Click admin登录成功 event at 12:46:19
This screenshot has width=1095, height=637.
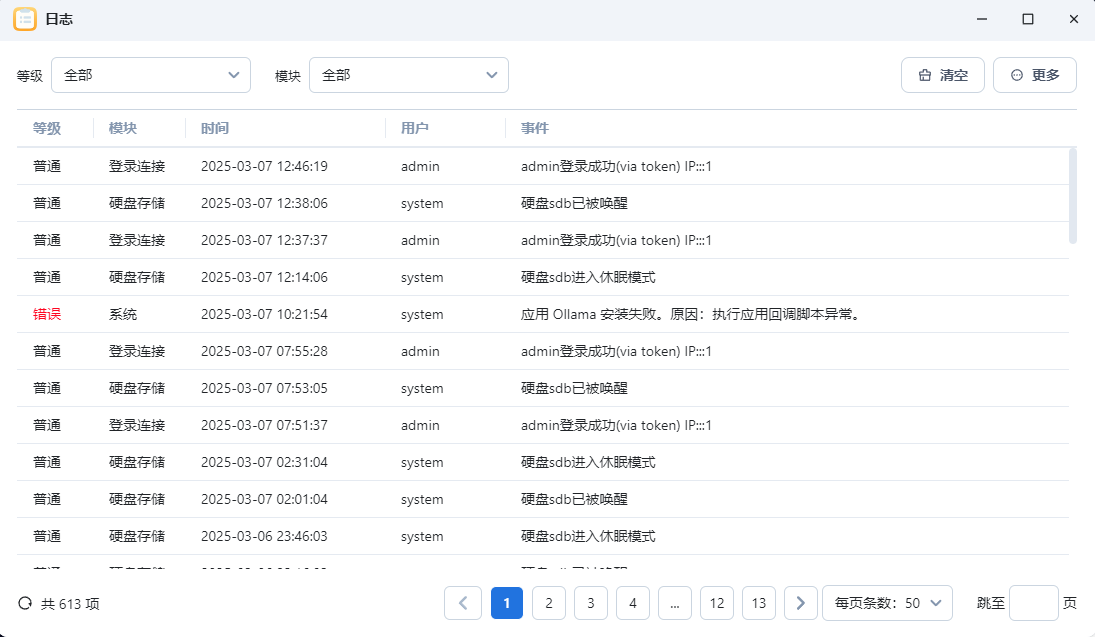(616, 166)
